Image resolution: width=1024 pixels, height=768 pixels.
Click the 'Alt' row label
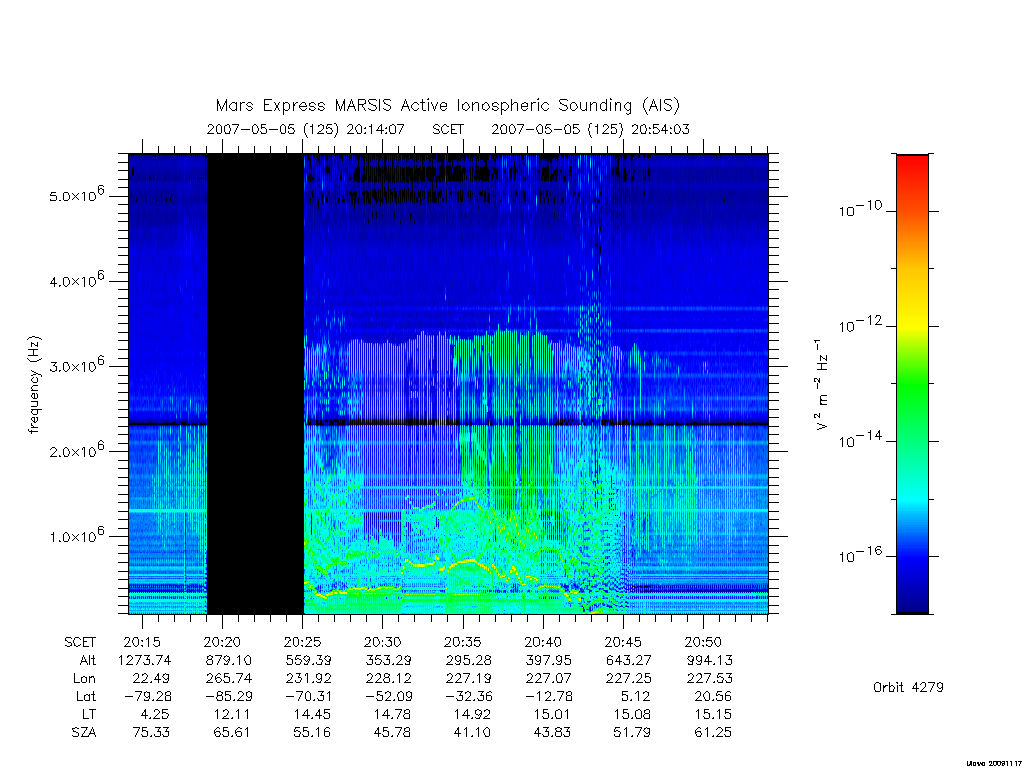coord(88,660)
